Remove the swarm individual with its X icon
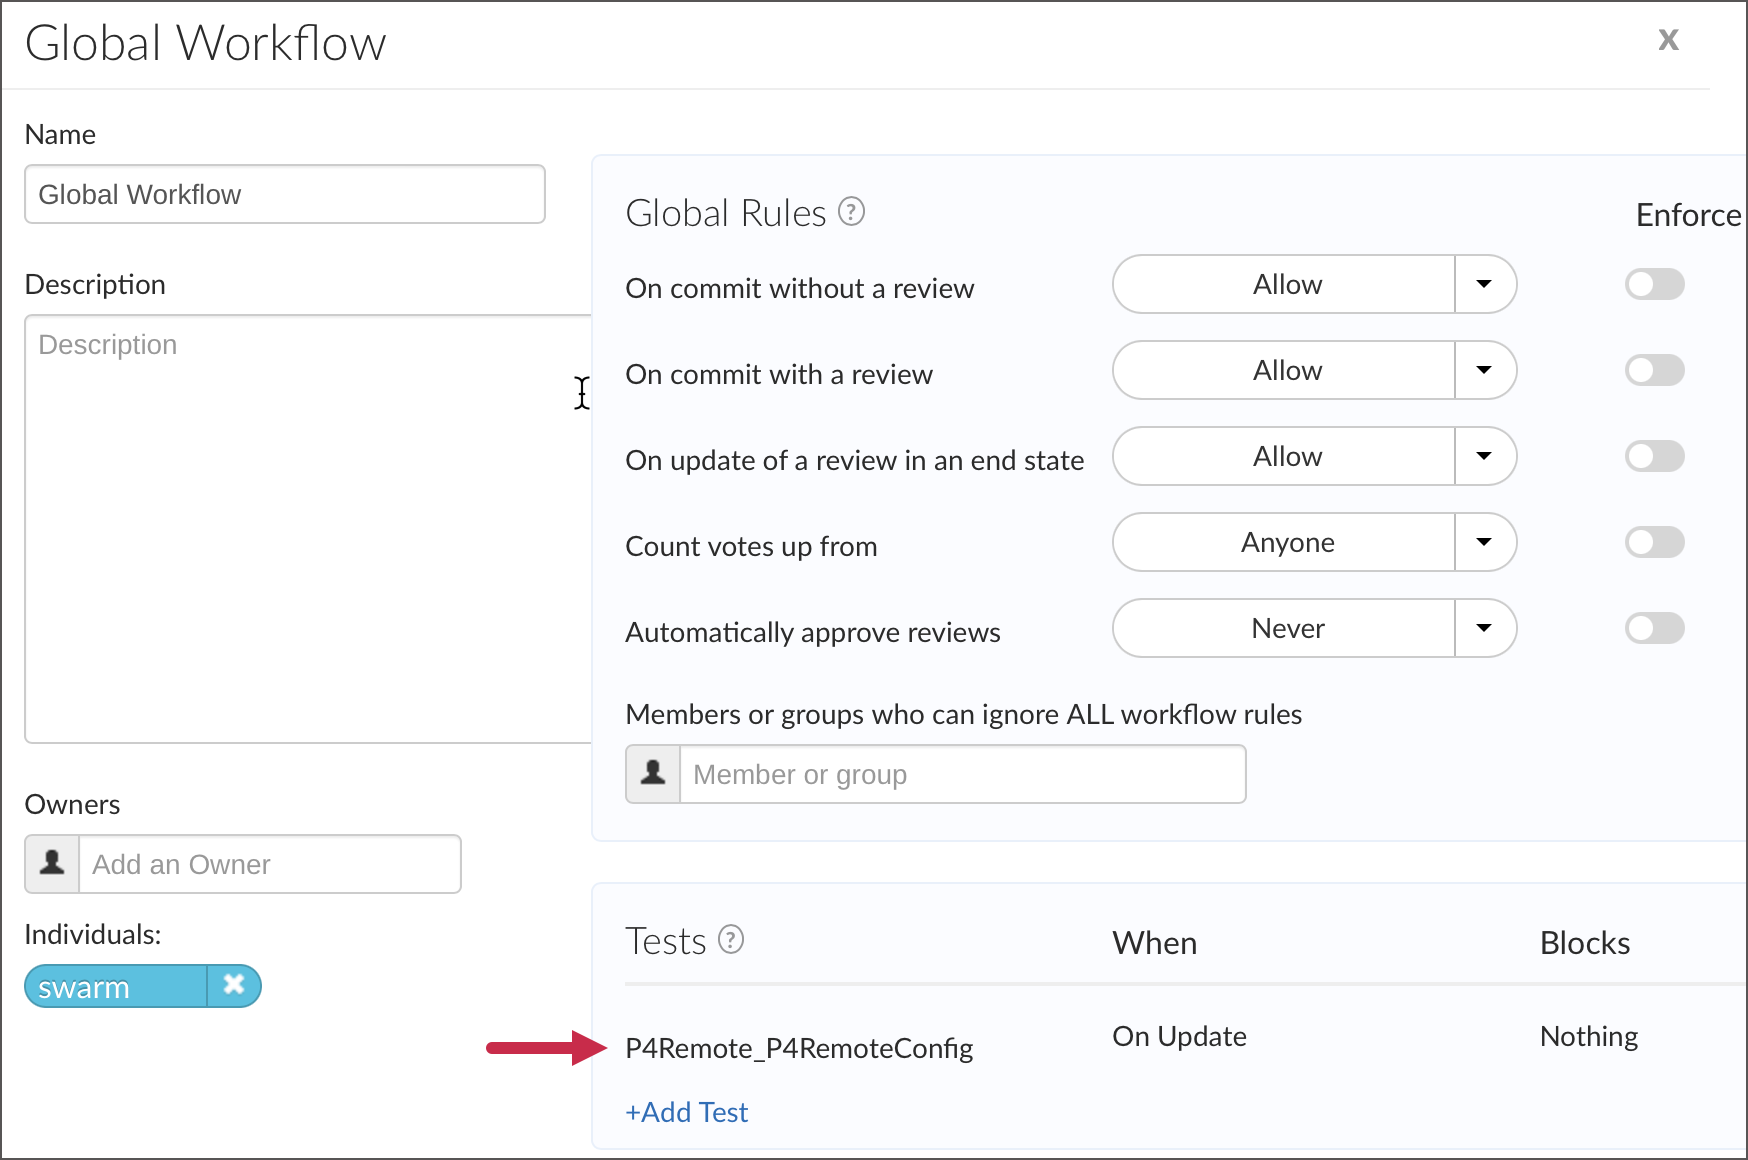1748x1160 pixels. (233, 986)
